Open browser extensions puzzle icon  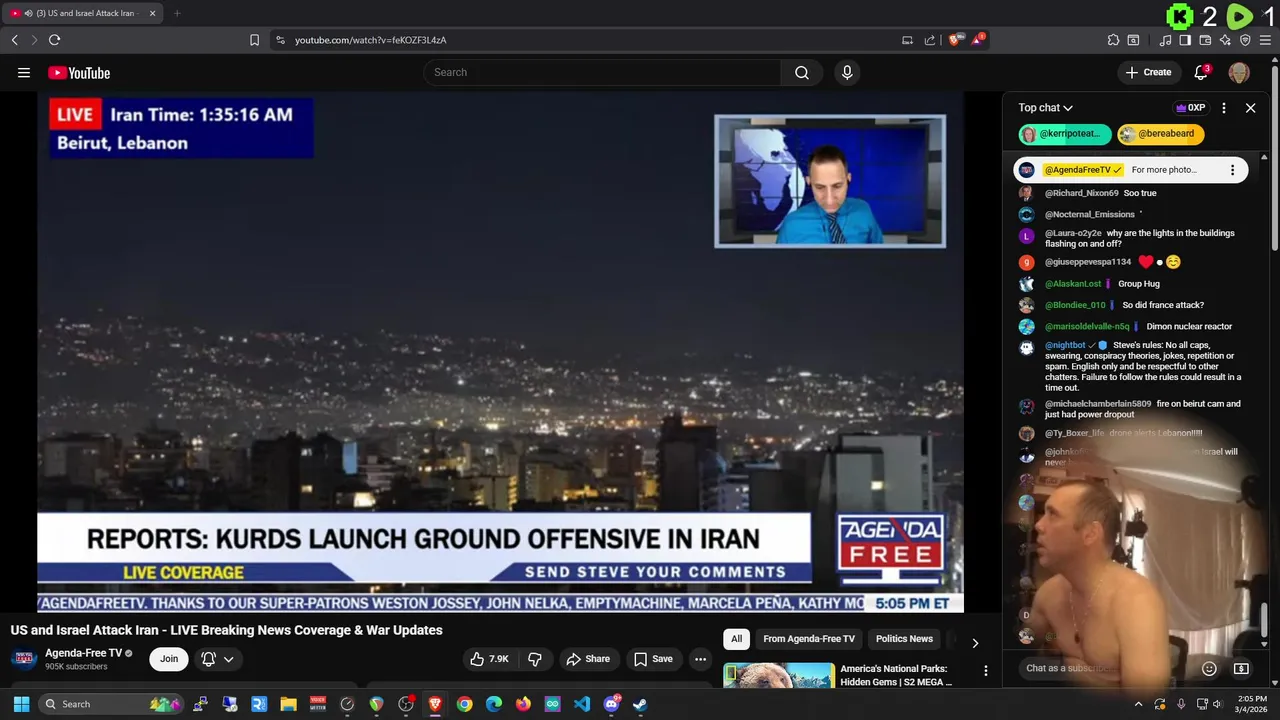click(x=1113, y=40)
